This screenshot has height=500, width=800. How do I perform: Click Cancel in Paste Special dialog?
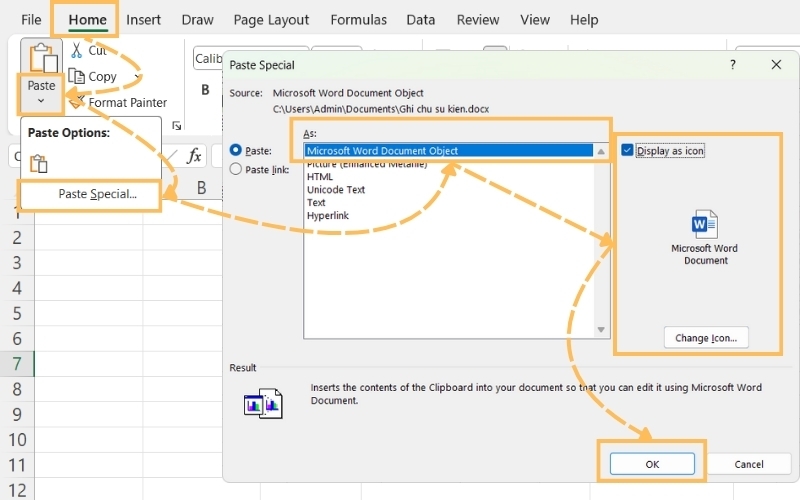(749, 464)
